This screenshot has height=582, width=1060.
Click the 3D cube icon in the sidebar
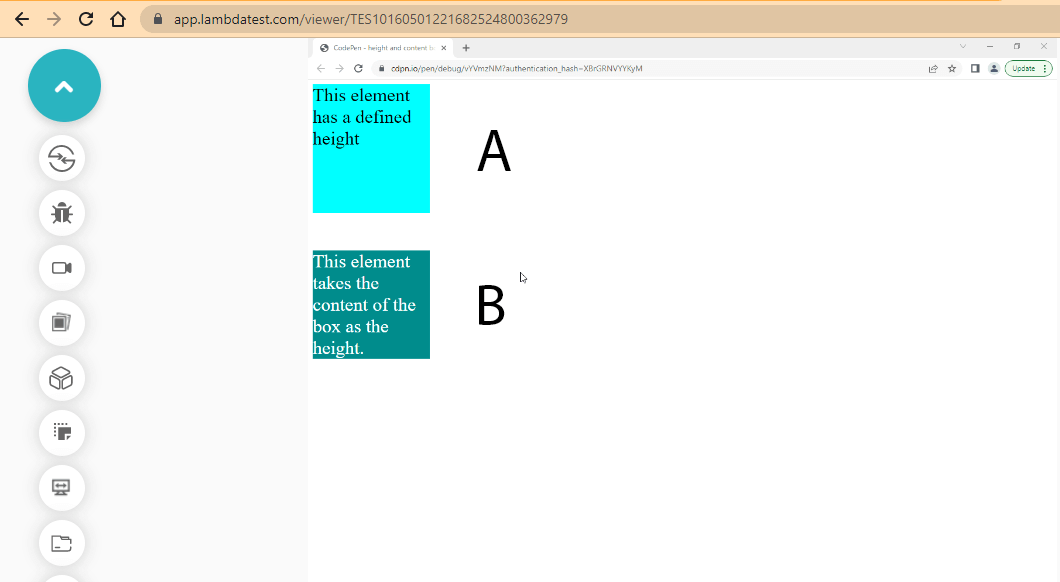click(x=62, y=378)
